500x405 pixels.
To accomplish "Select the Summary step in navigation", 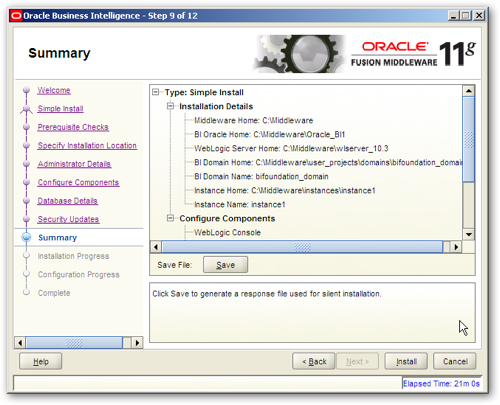I will coord(58,238).
